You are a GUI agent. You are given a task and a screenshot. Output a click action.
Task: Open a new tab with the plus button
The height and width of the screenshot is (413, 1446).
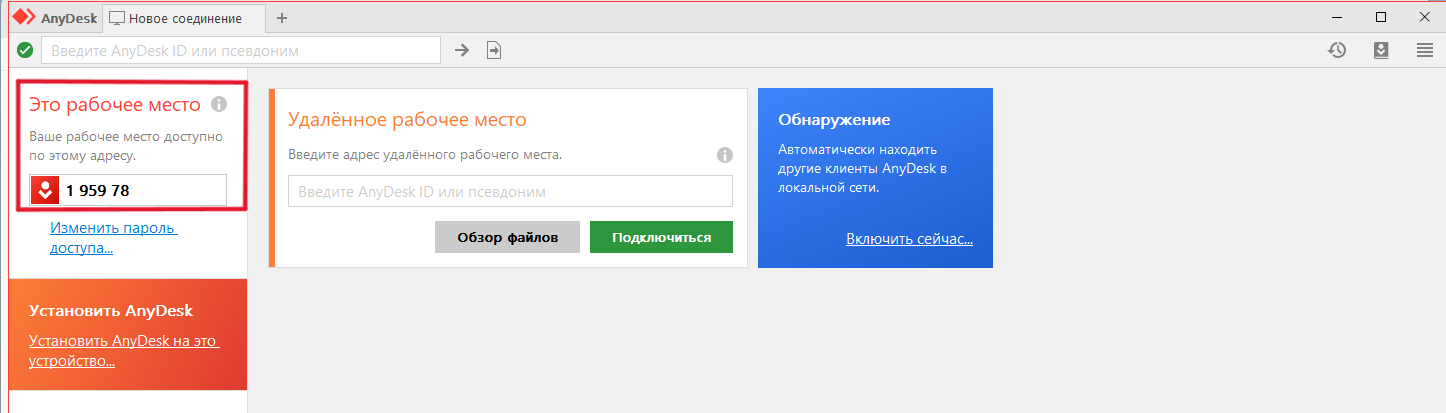(281, 18)
